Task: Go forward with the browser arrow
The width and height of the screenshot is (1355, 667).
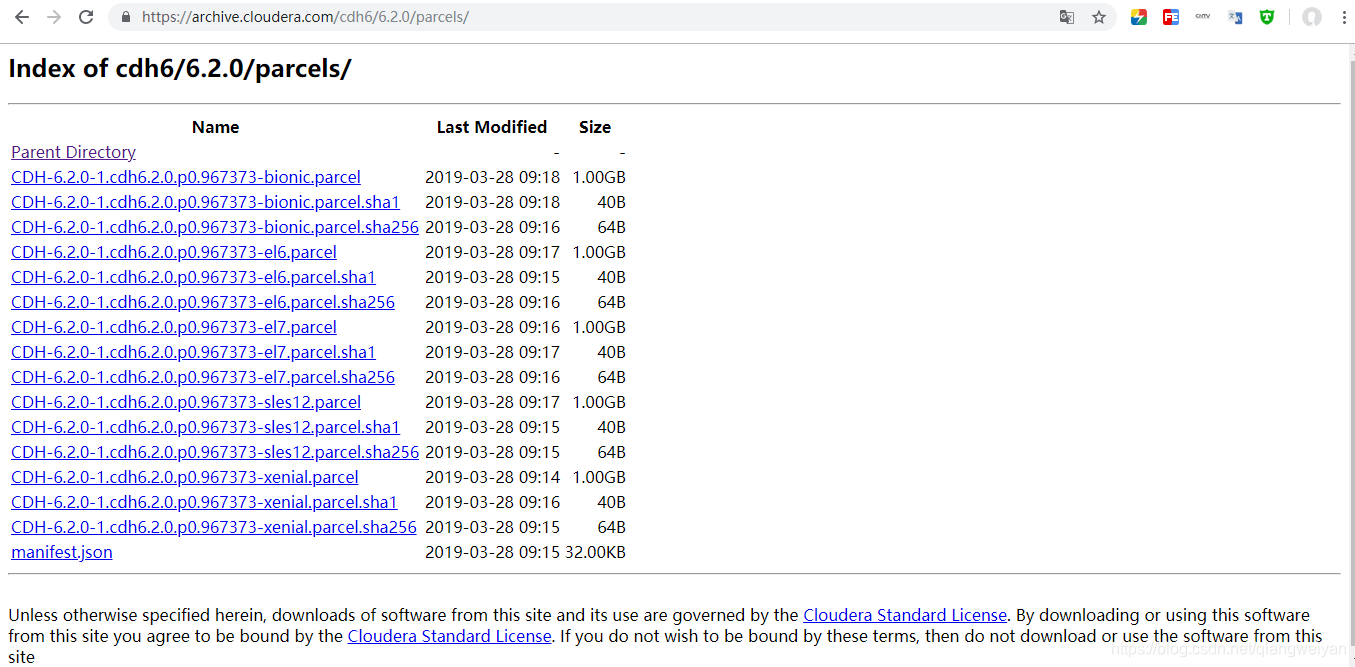Action: click(54, 17)
